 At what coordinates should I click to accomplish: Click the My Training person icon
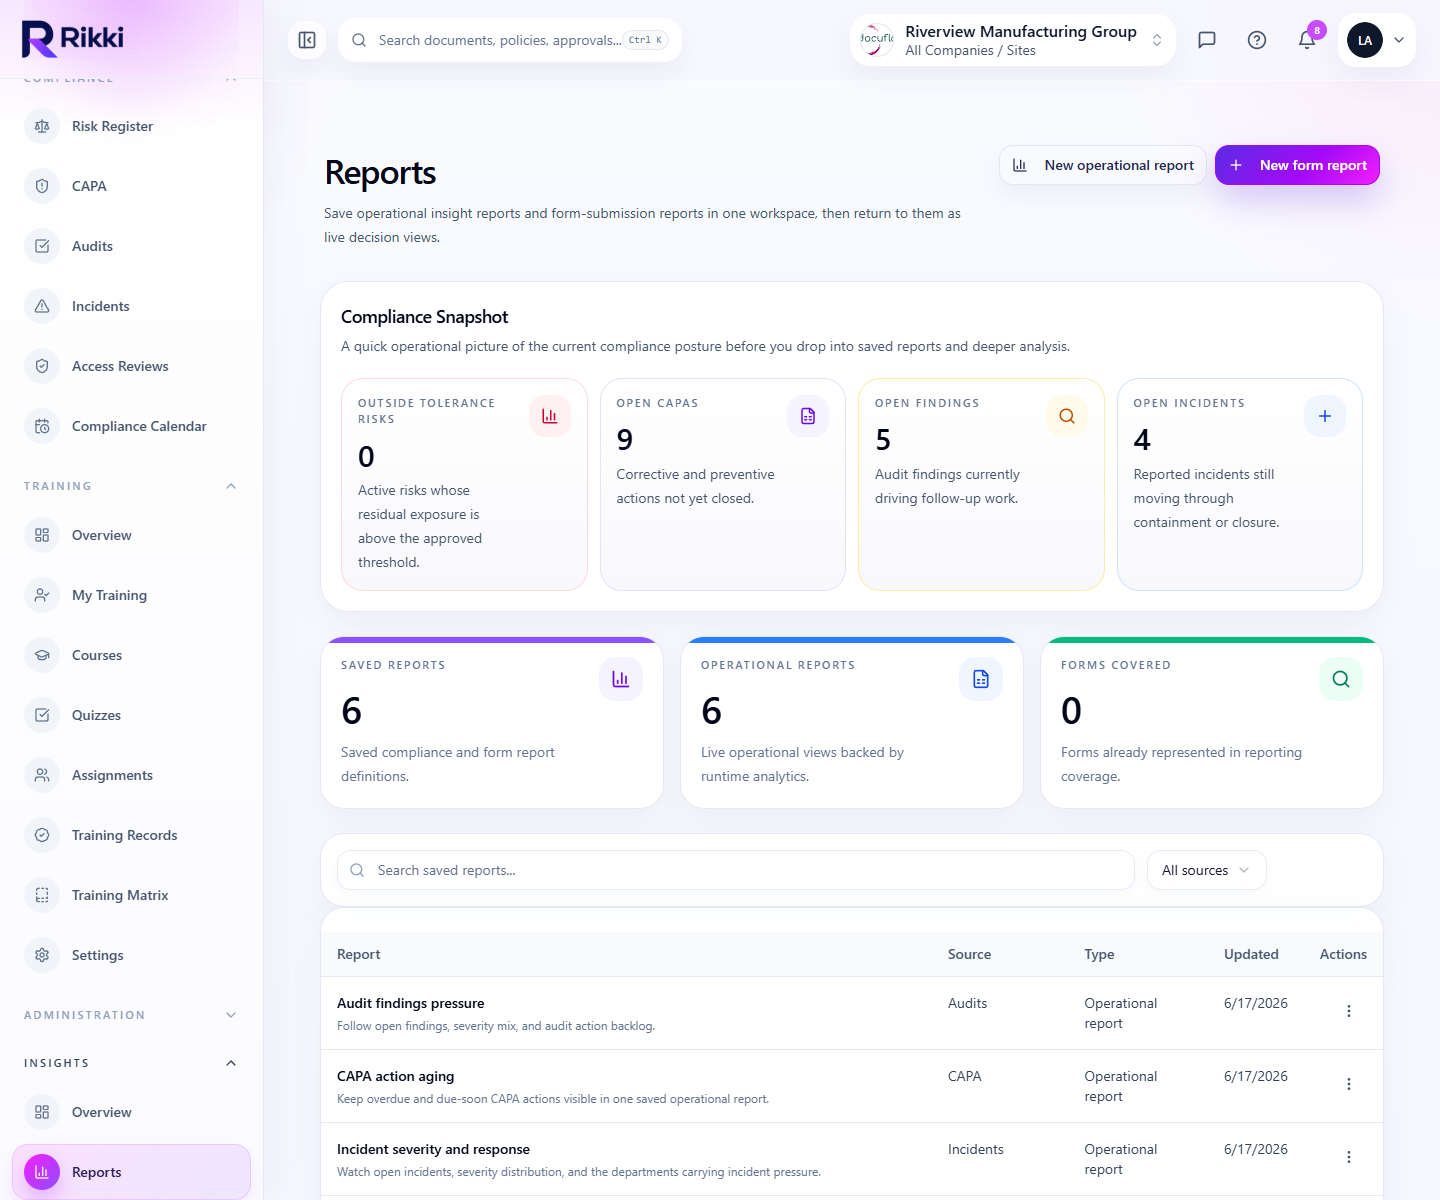(x=42, y=595)
